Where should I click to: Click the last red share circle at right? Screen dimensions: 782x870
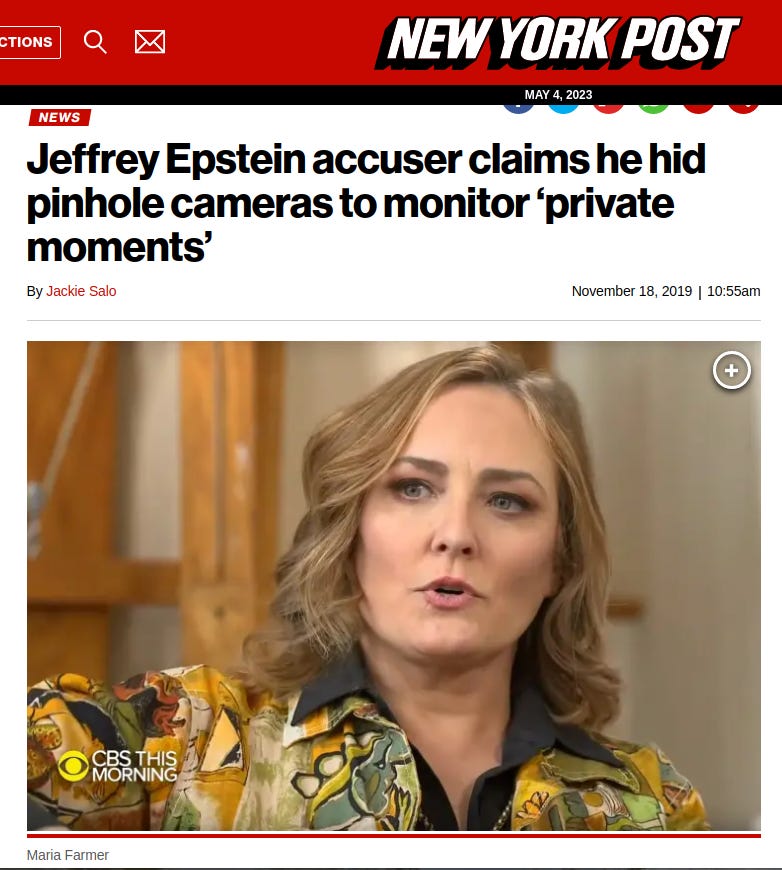pyautogui.click(x=744, y=109)
